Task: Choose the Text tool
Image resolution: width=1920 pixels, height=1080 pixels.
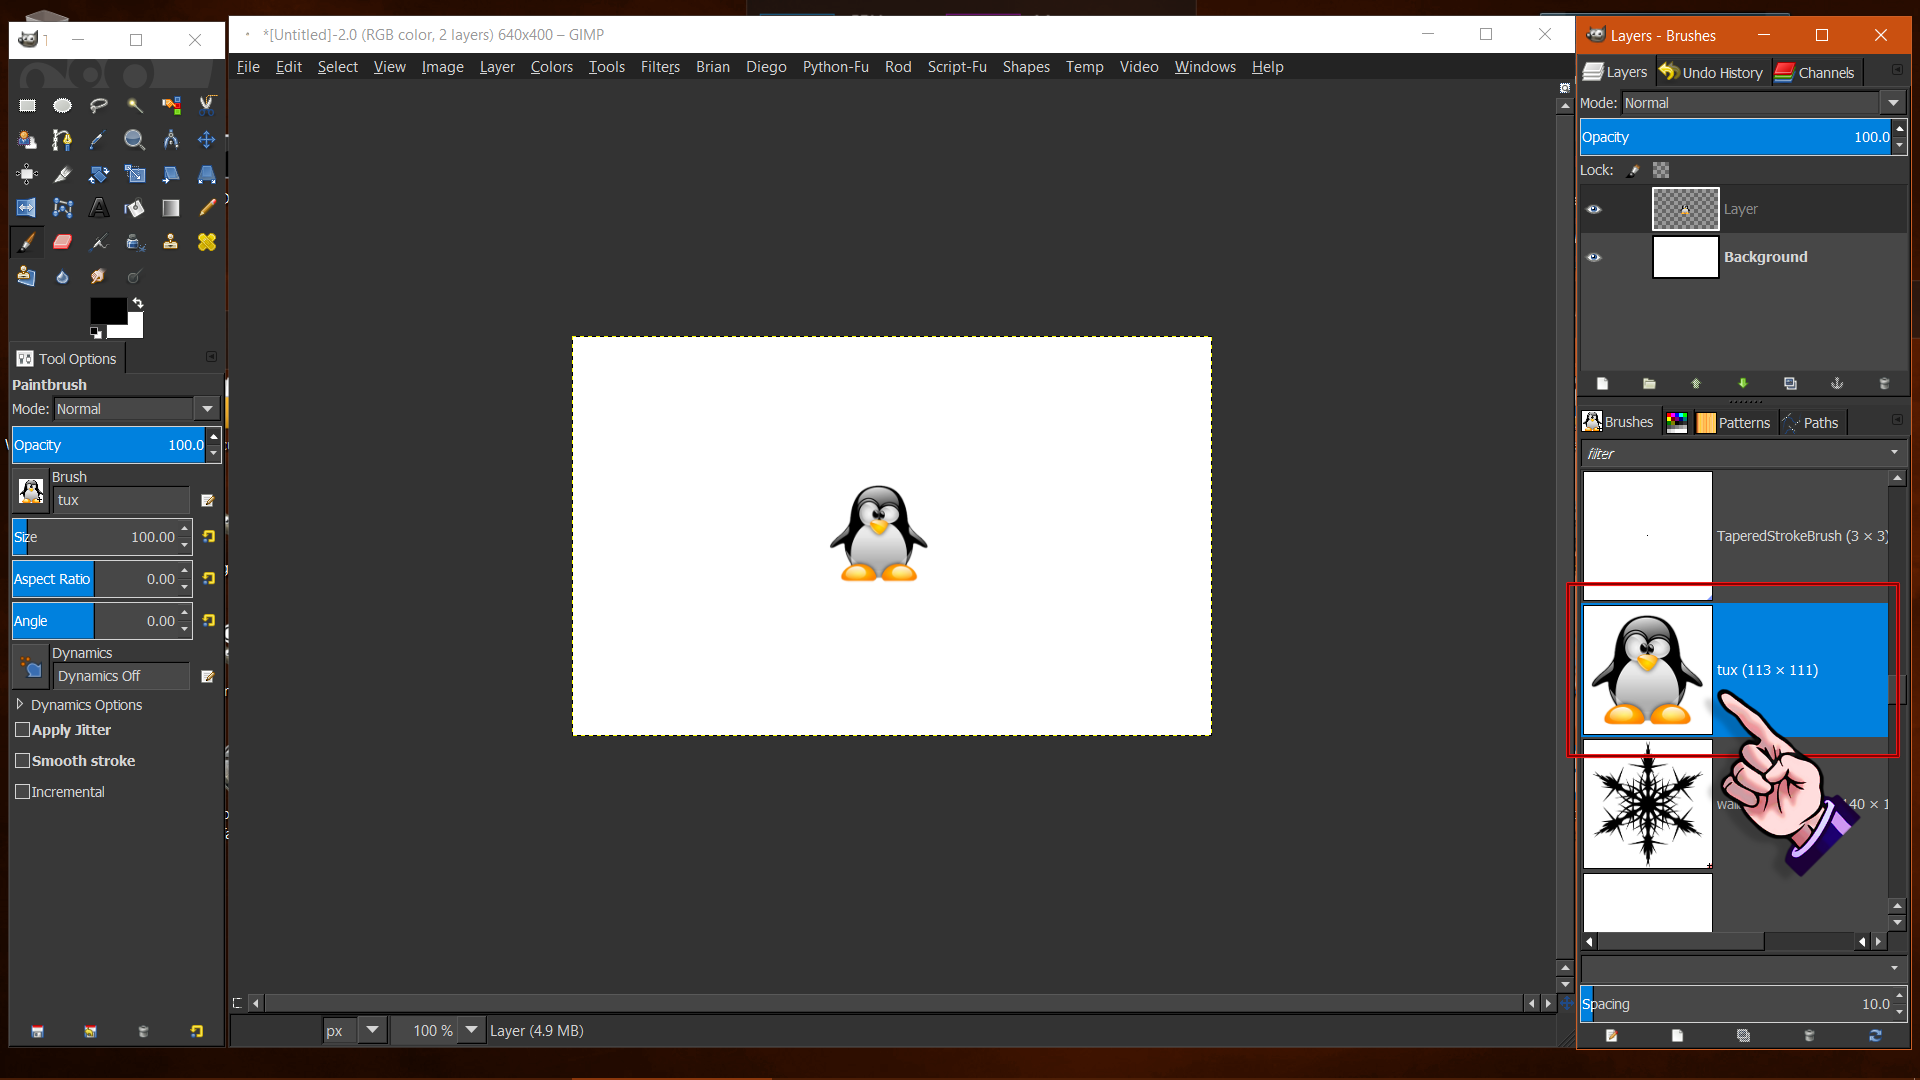Action: point(99,208)
